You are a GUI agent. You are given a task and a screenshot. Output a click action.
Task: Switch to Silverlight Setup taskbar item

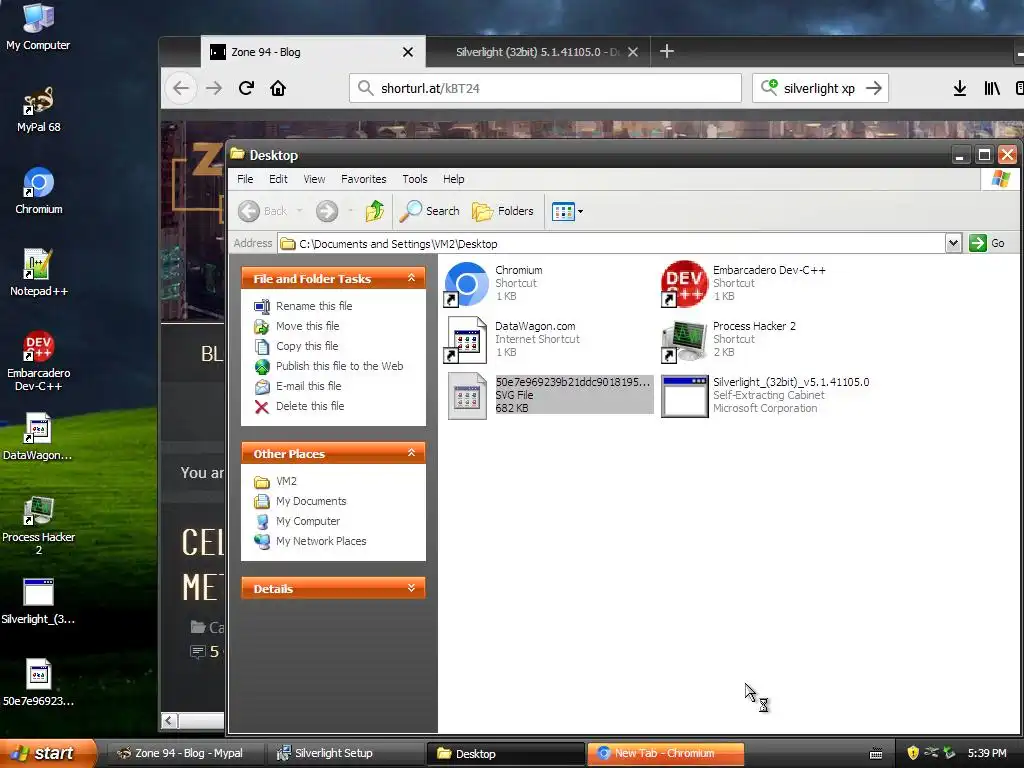346,754
